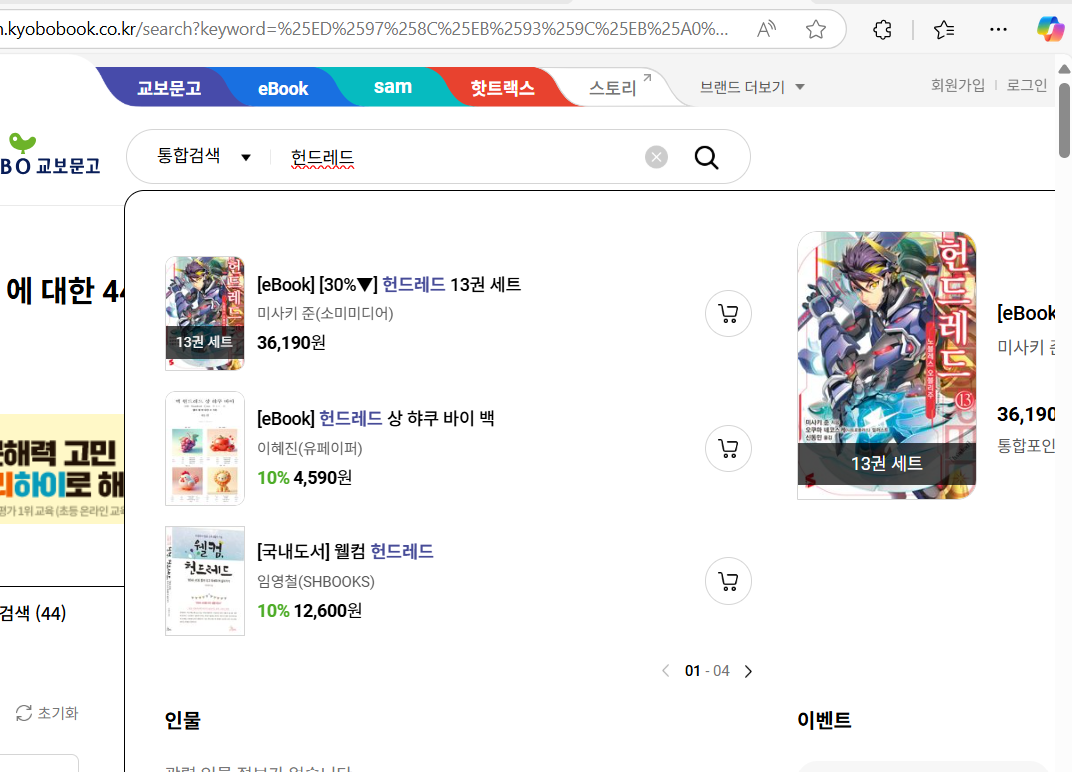
Task: Select the eBook tab
Action: click(x=283, y=88)
